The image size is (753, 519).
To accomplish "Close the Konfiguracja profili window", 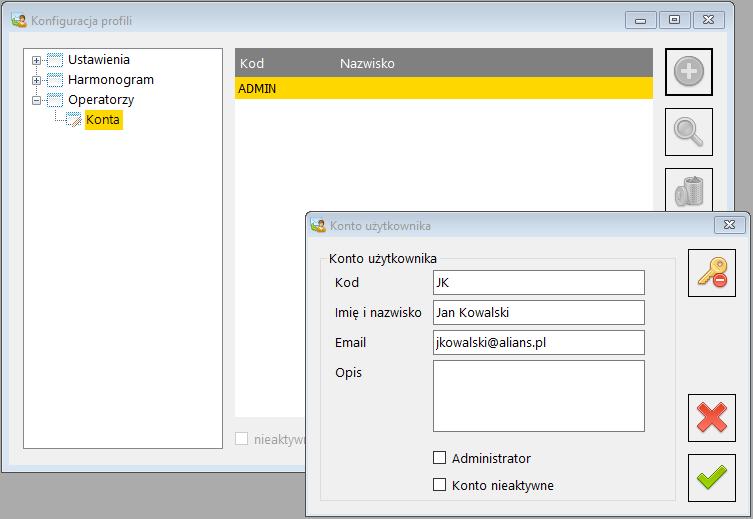I will 708,20.
